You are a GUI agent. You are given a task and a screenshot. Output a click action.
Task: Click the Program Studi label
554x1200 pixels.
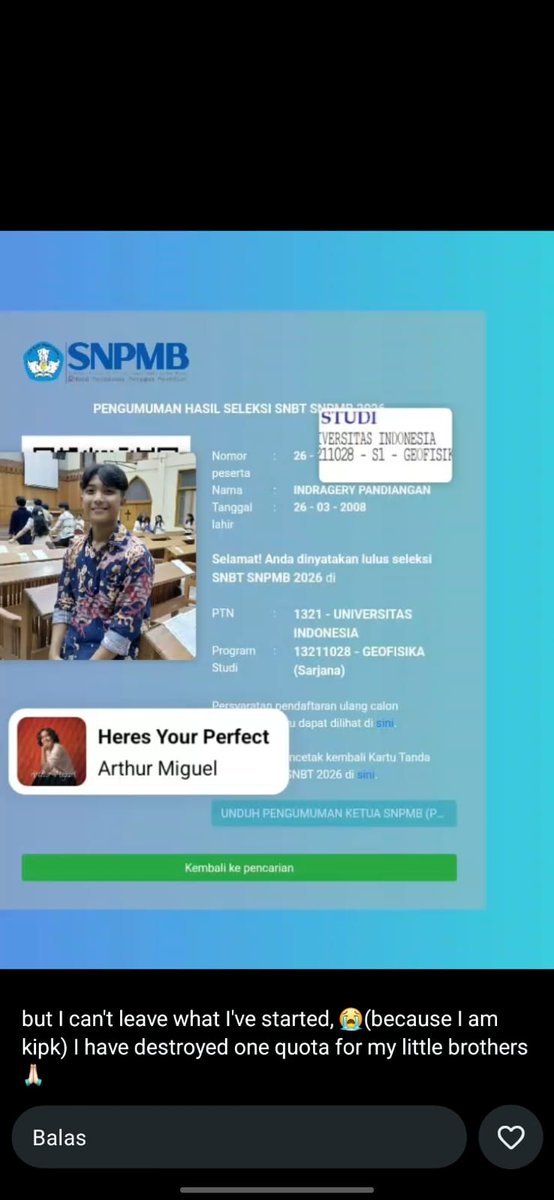[233, 659]
